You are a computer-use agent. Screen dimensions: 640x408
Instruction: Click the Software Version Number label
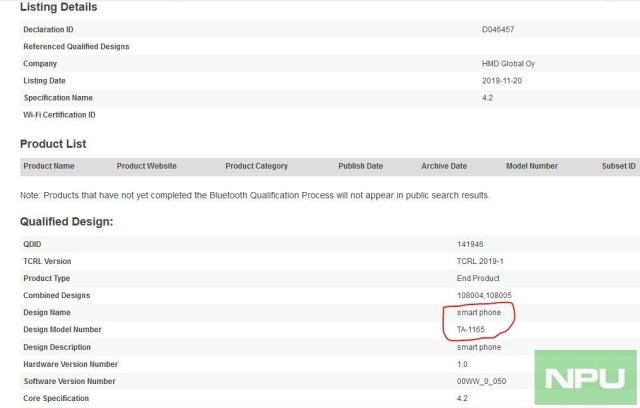click(x=69, y=381)
